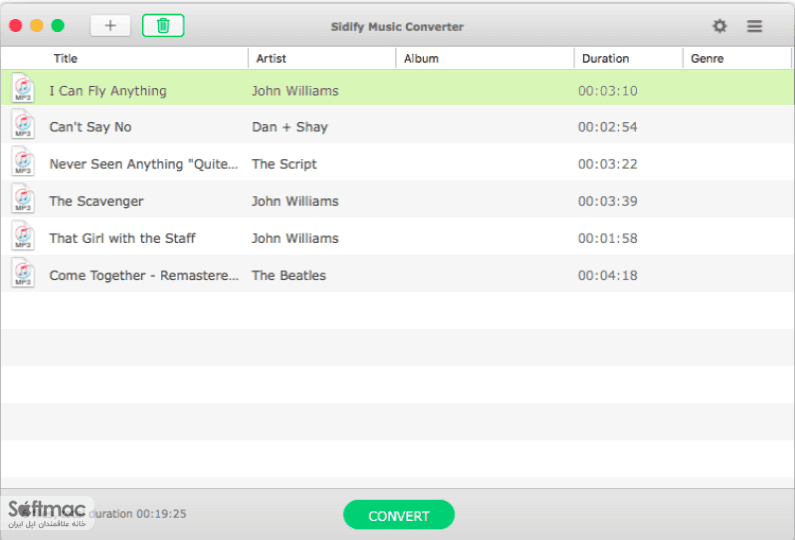Add new music with the plus button

tap(110, 25)
